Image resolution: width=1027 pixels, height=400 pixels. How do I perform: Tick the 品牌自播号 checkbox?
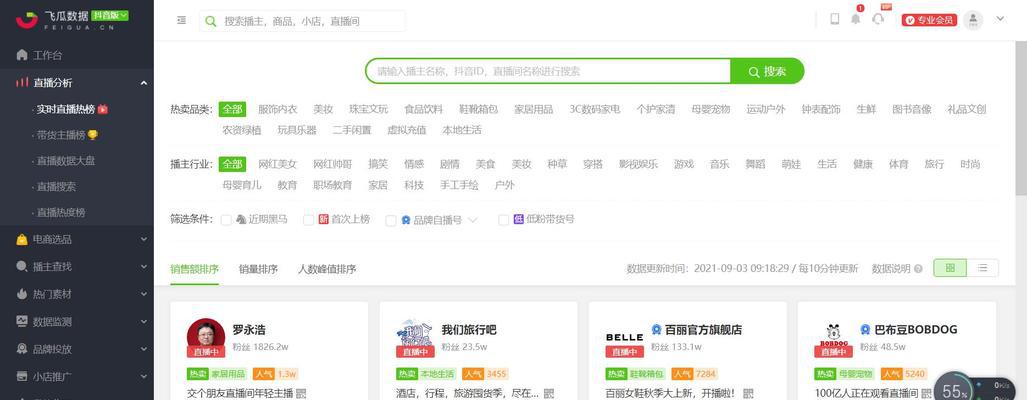[390, 220]
